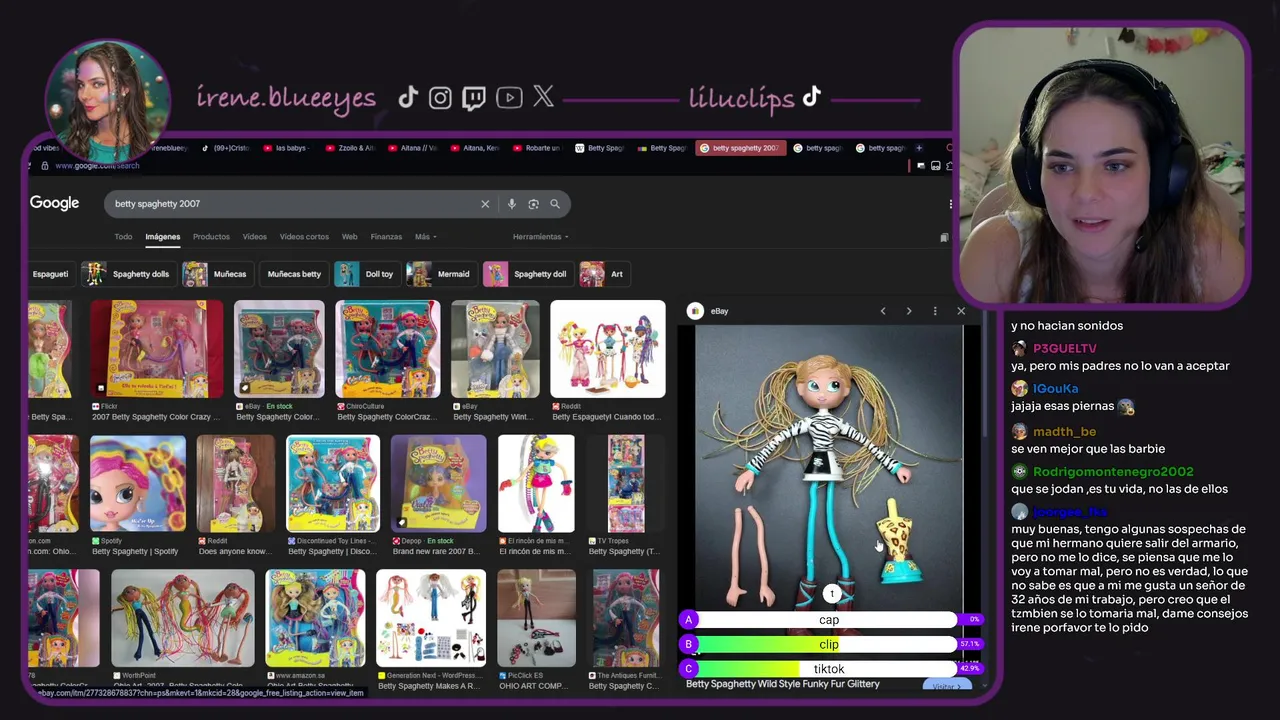Show previous image in preview panel
This screenshot has width=1280, height=720.
883,311
